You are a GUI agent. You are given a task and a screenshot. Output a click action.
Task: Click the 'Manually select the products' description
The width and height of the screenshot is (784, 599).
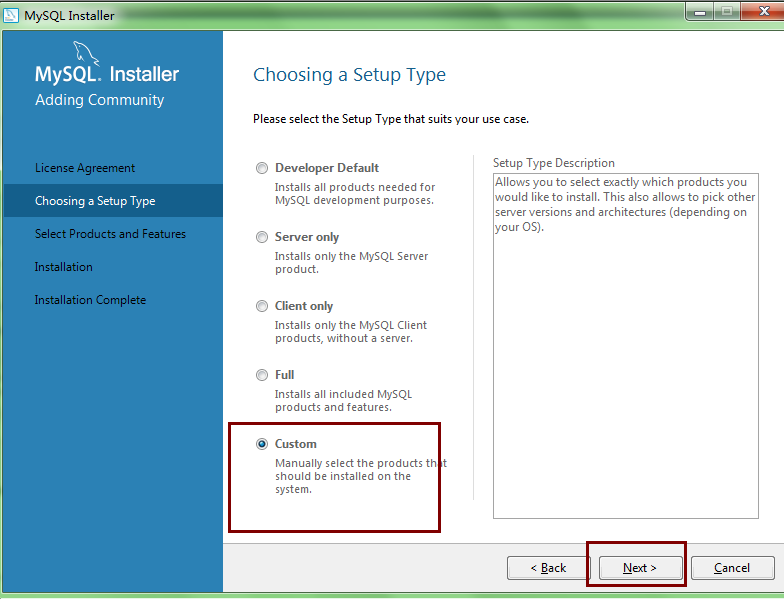tap(360, 476)
